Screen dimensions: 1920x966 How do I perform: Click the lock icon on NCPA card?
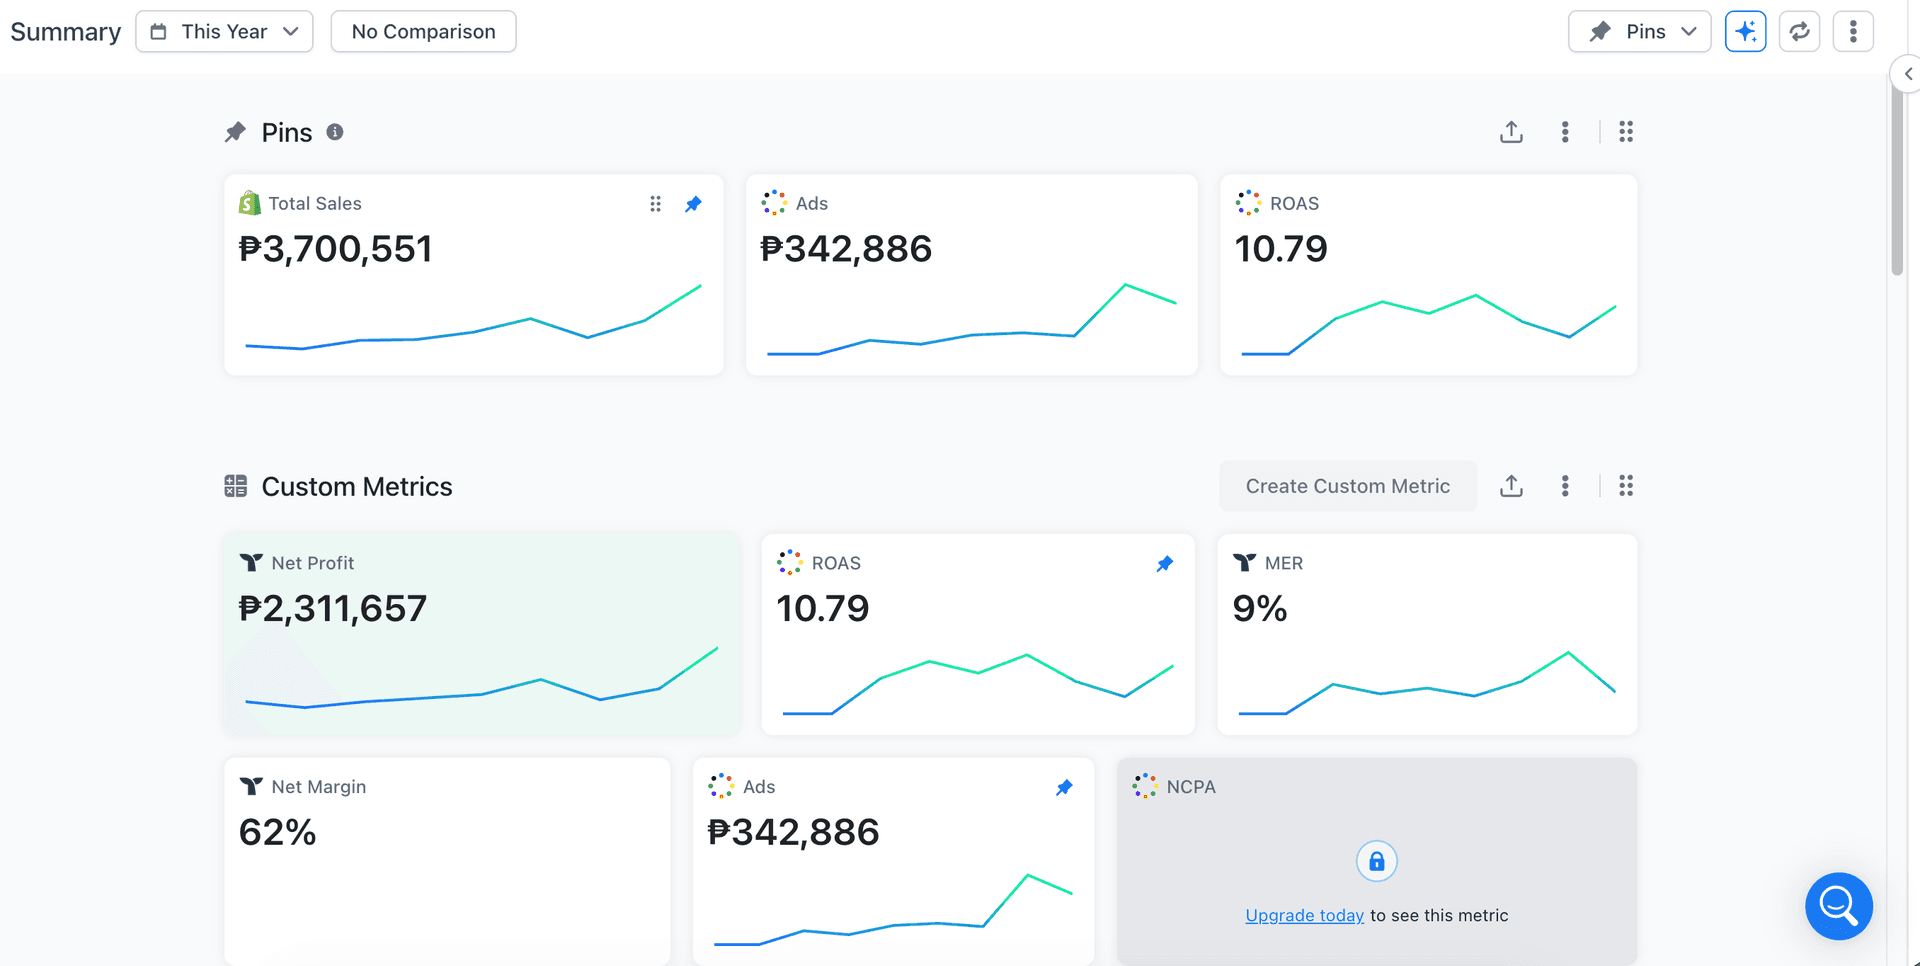pos(1376,861)
